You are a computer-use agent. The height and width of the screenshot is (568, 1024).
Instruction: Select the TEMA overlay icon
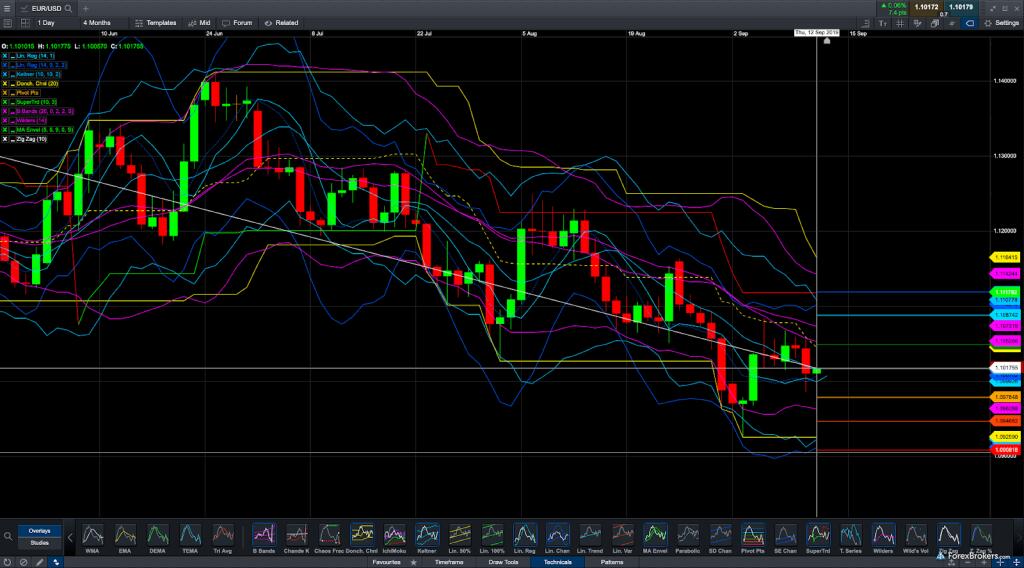190,536
